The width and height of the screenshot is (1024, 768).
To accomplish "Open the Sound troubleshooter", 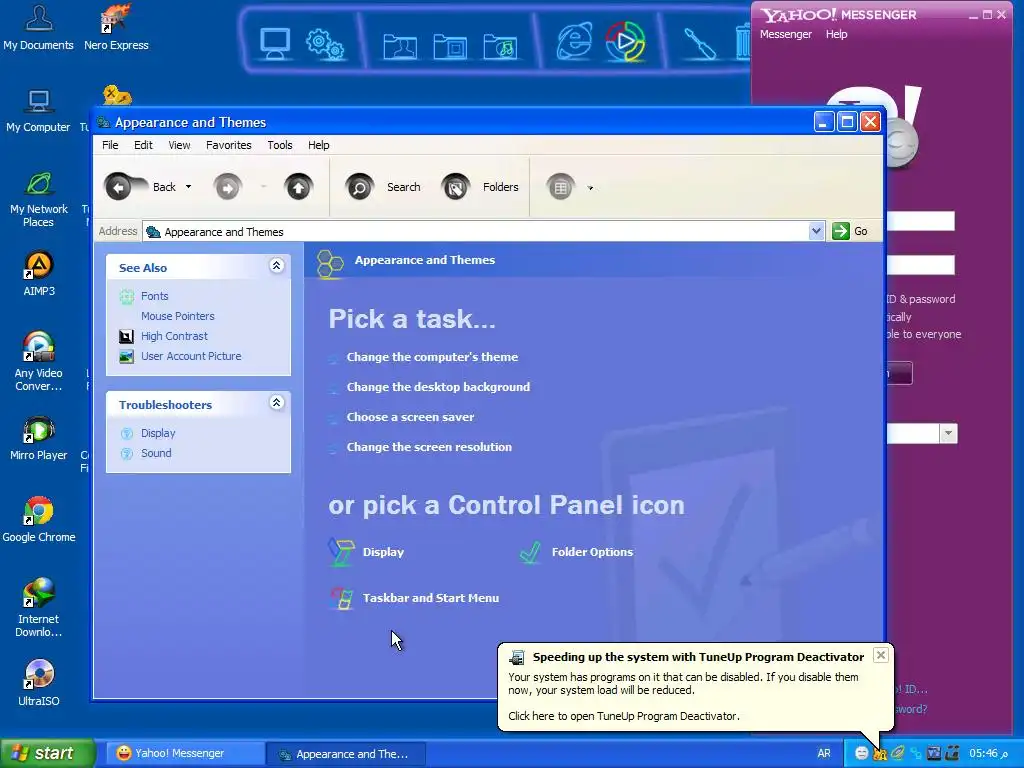I will [156, 453].
